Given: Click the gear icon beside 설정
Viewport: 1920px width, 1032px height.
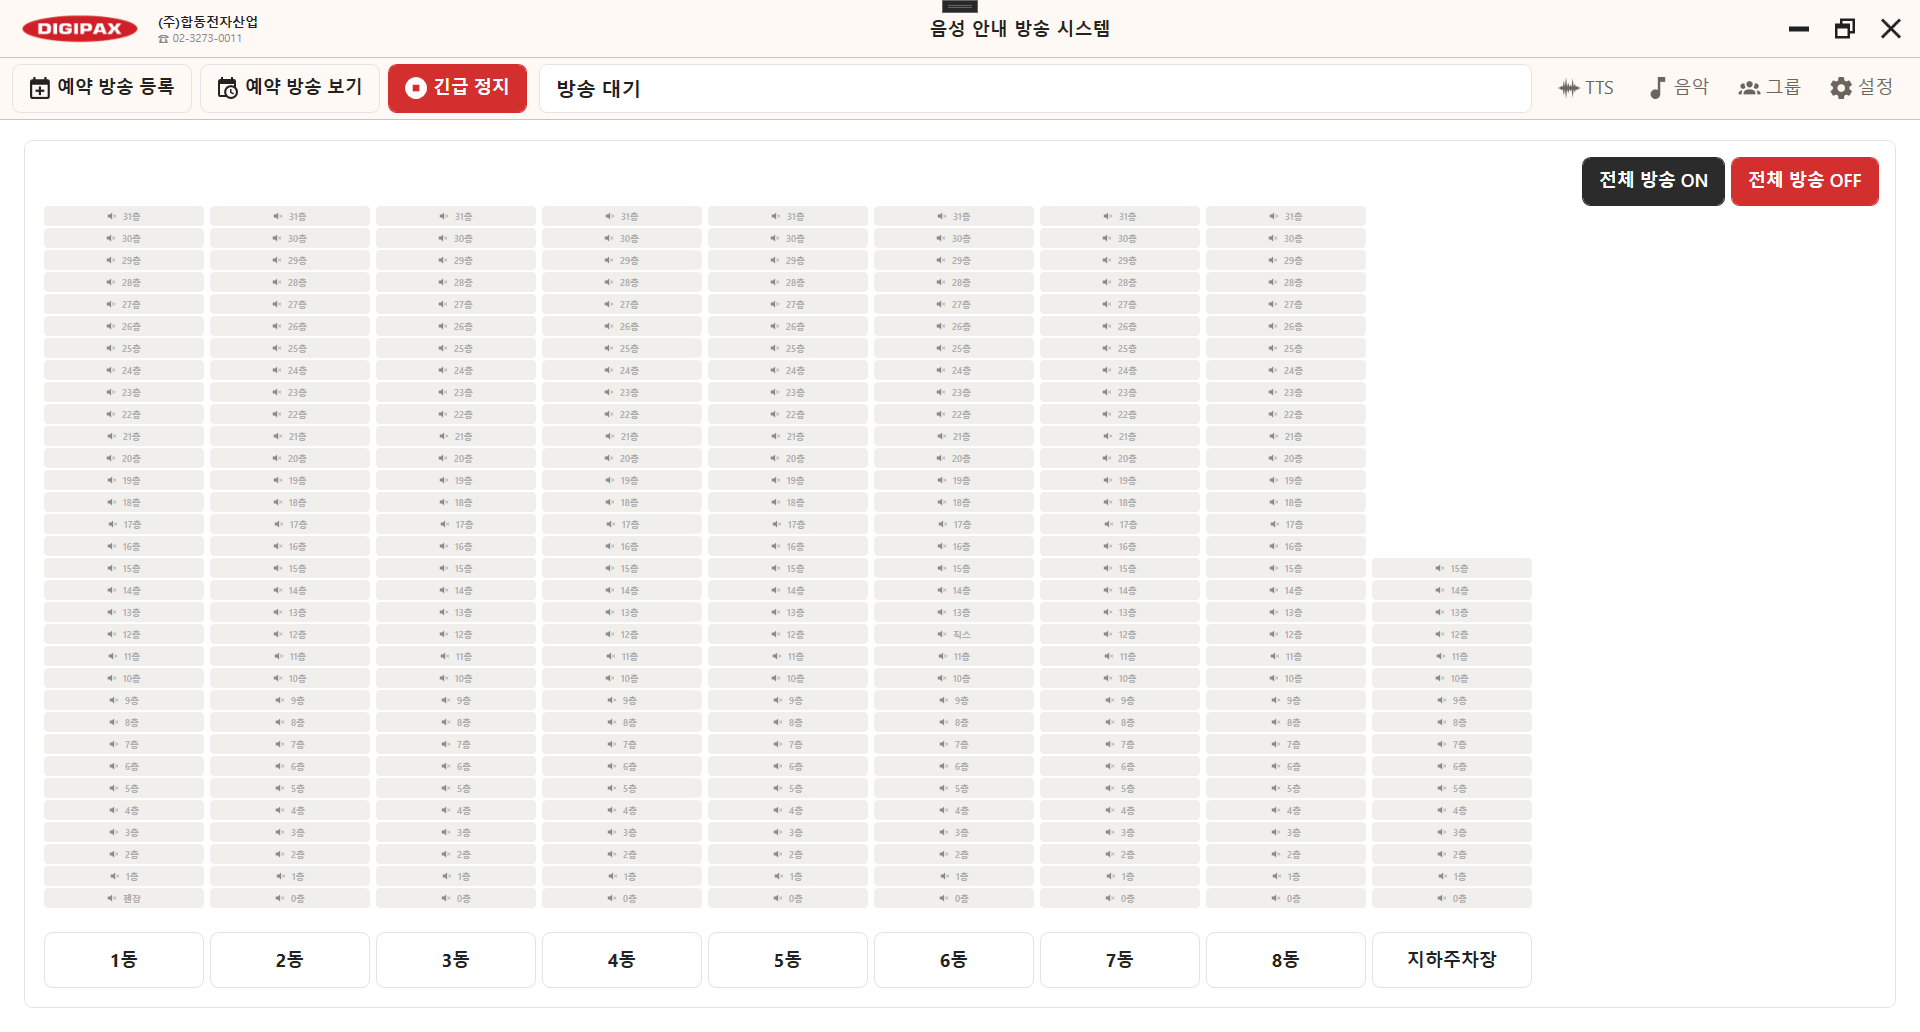Looking at the screenshot, I should click(1841, 88).
